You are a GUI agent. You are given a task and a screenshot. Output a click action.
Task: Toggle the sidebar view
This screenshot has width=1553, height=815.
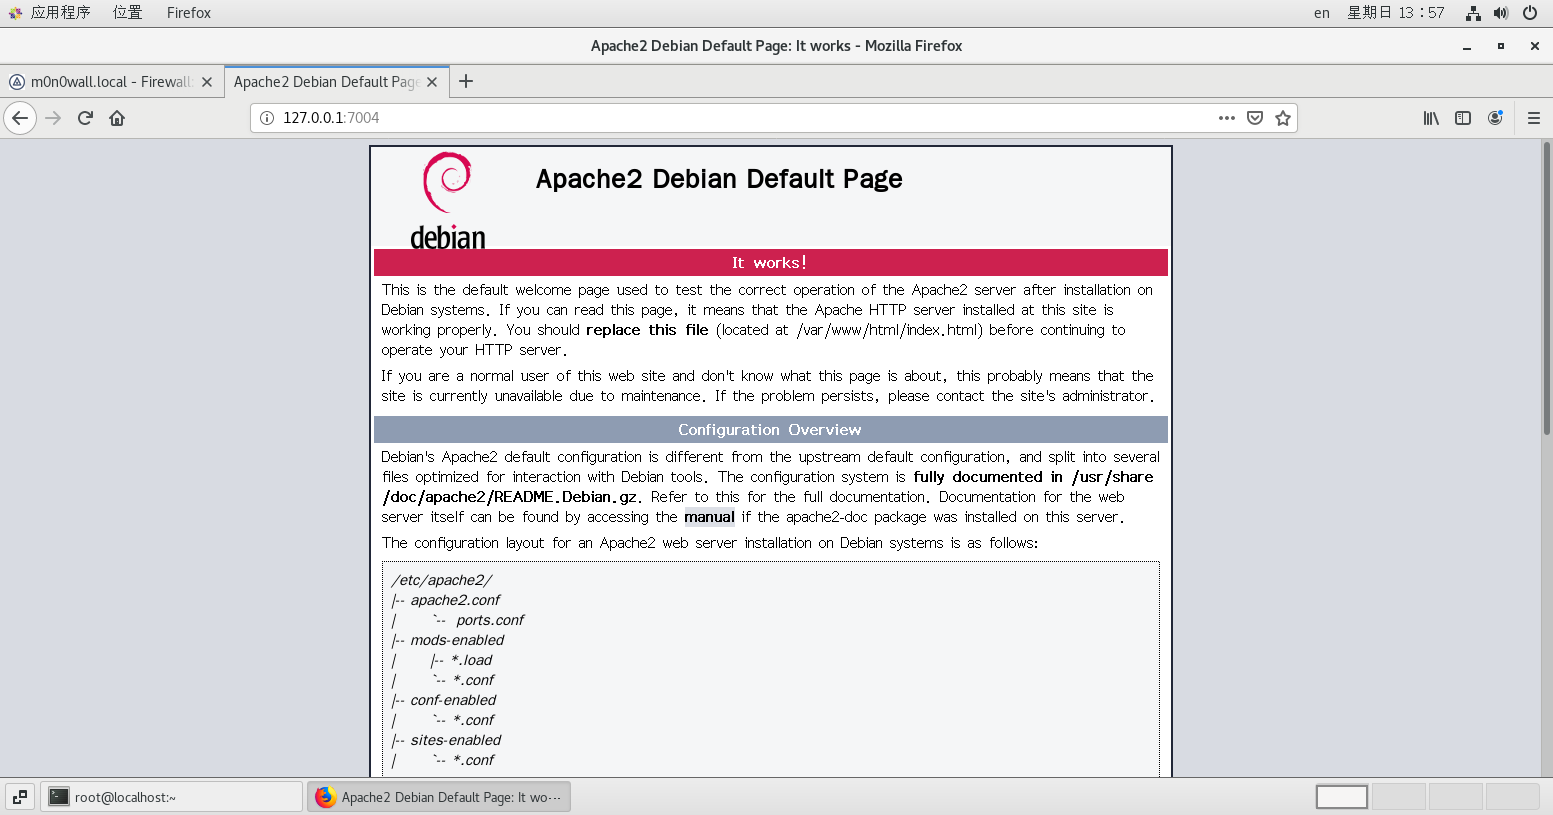pos(1463,118)
